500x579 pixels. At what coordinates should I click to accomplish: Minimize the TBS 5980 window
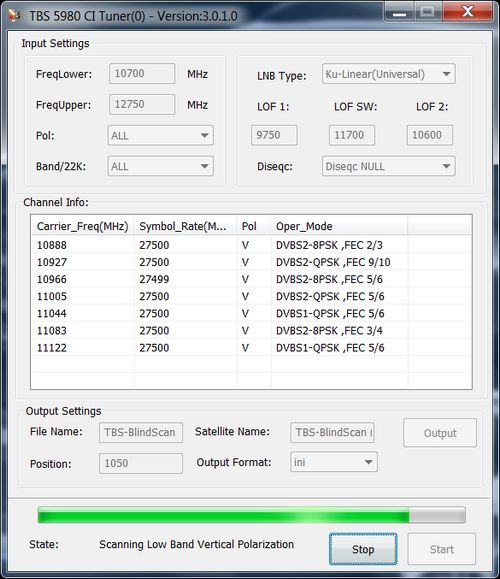(x=399, y=13)
